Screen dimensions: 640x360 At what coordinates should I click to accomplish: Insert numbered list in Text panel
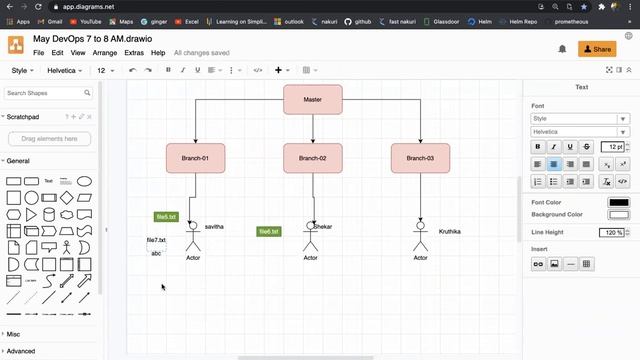(538, 182)
